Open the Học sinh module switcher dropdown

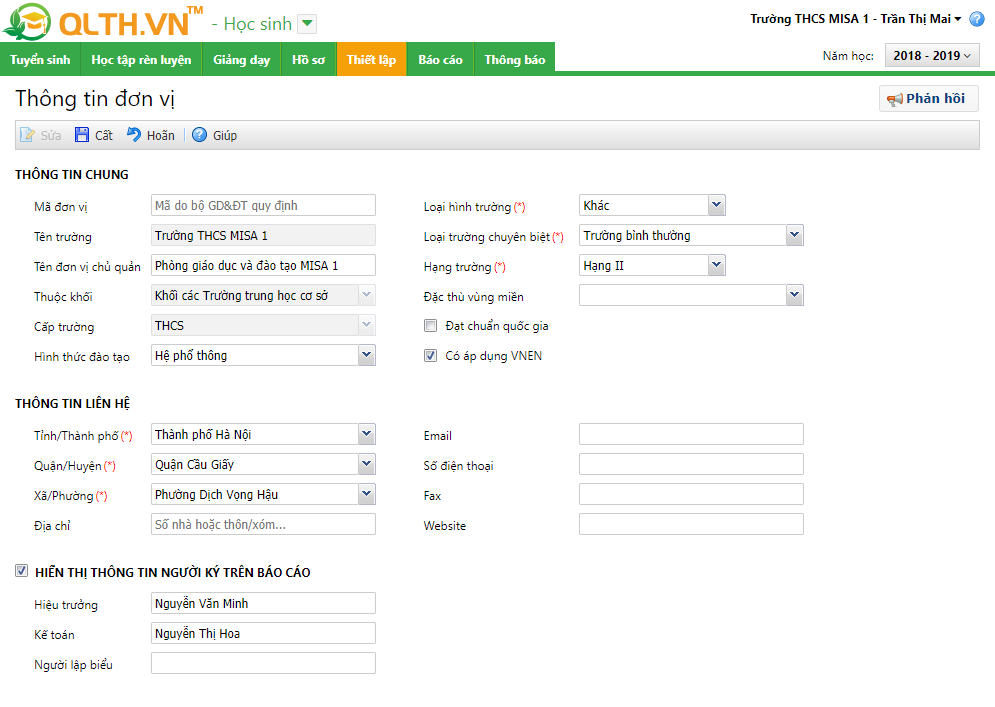[307, 24]
